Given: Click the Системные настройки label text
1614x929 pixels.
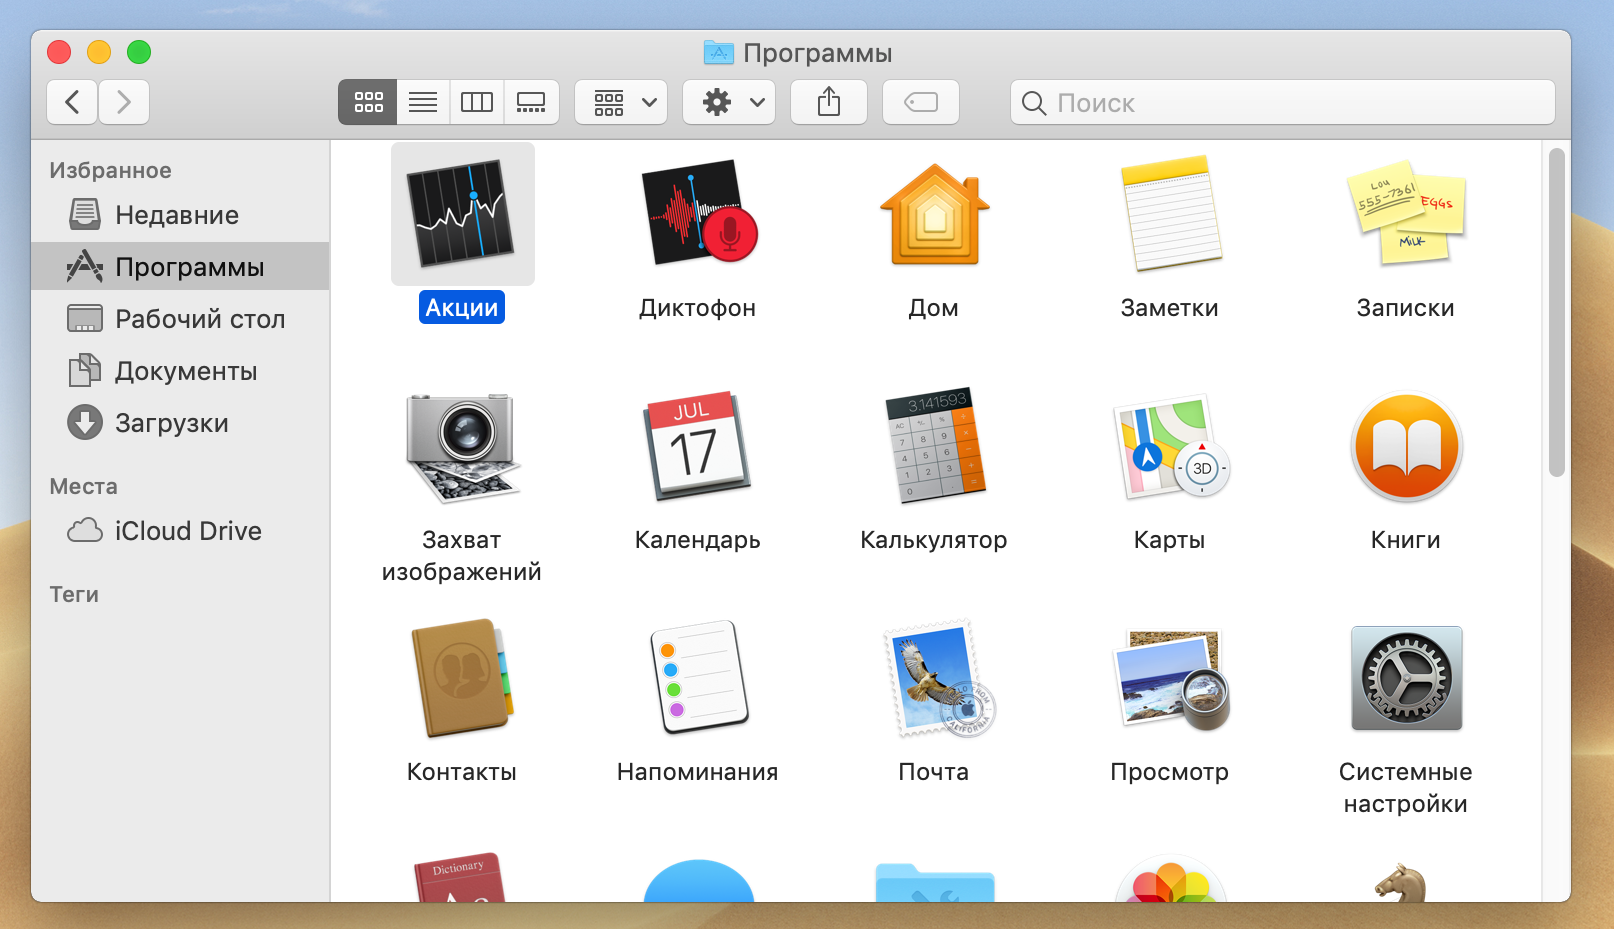Looking at the screenshot, I should 1406,787.
